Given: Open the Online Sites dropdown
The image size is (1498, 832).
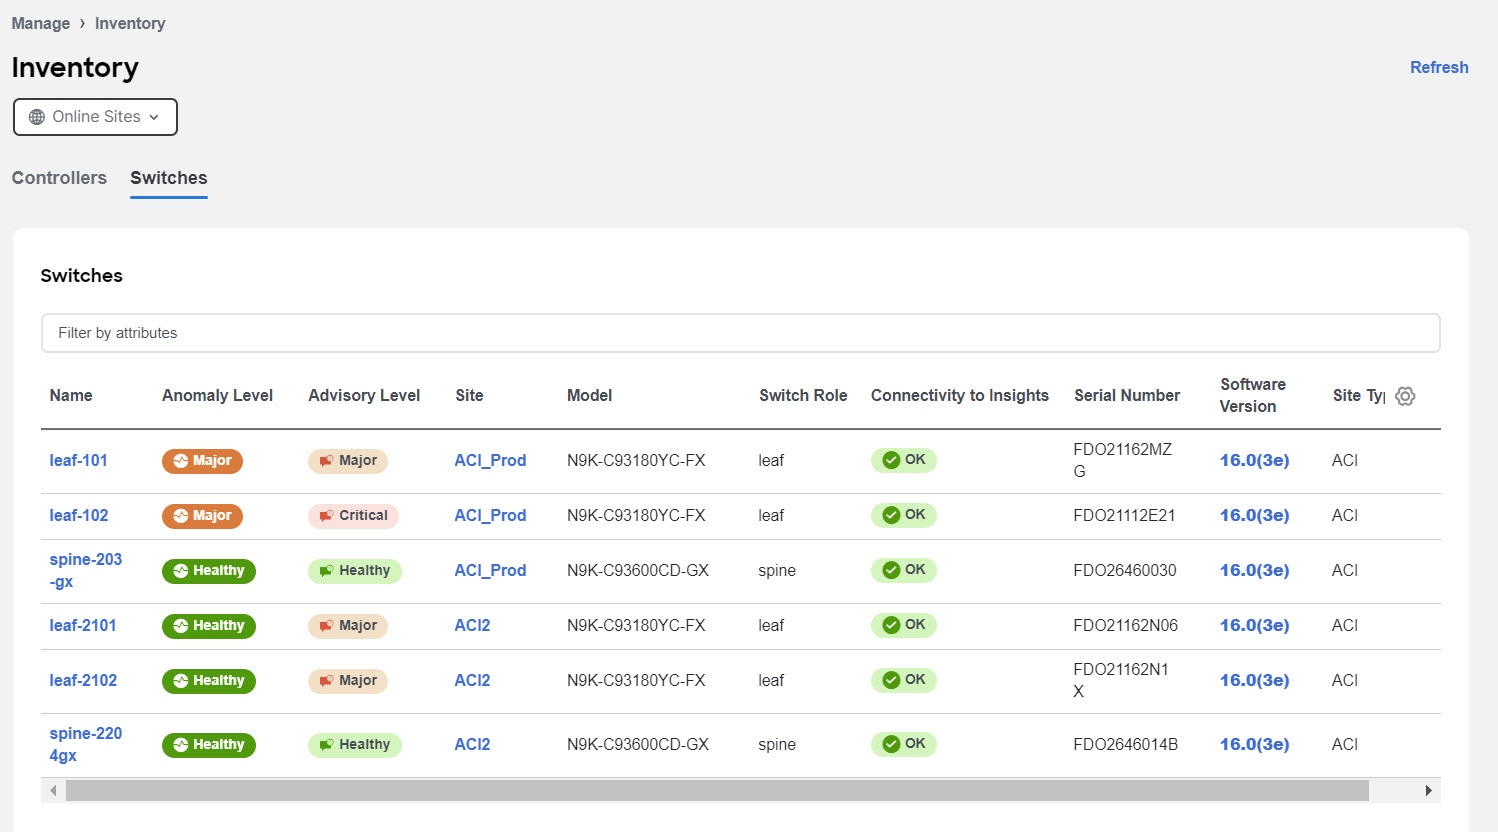Looking at the screenshot, I should pyautogui.click(x=95, y=117).
